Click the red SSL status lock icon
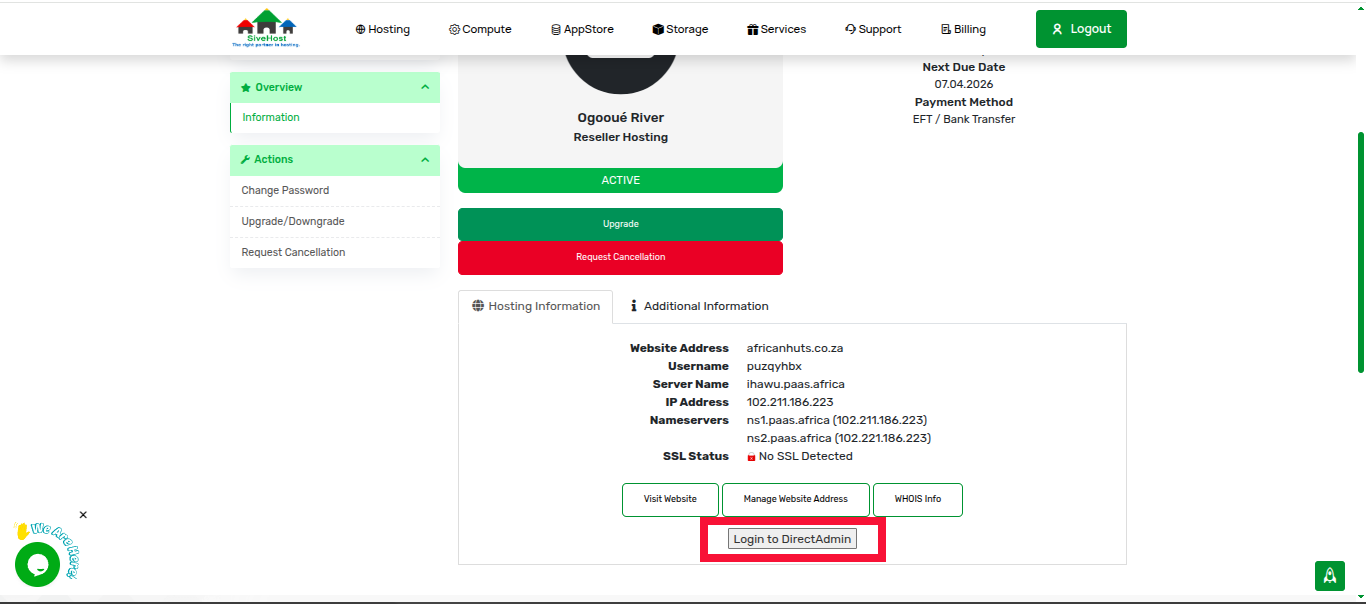 coord(751,457)
